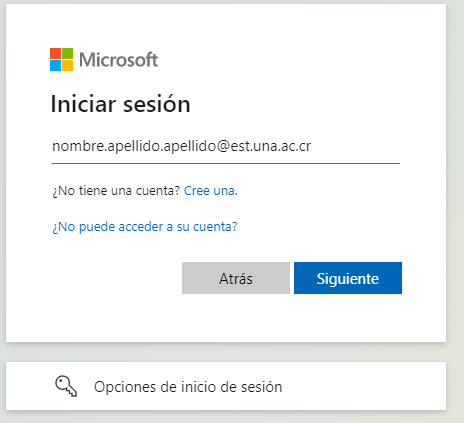Follow the "¿No puede acceder a su cuenta?" link
This screenshot has width=464, height=423.
coord(145,227)
